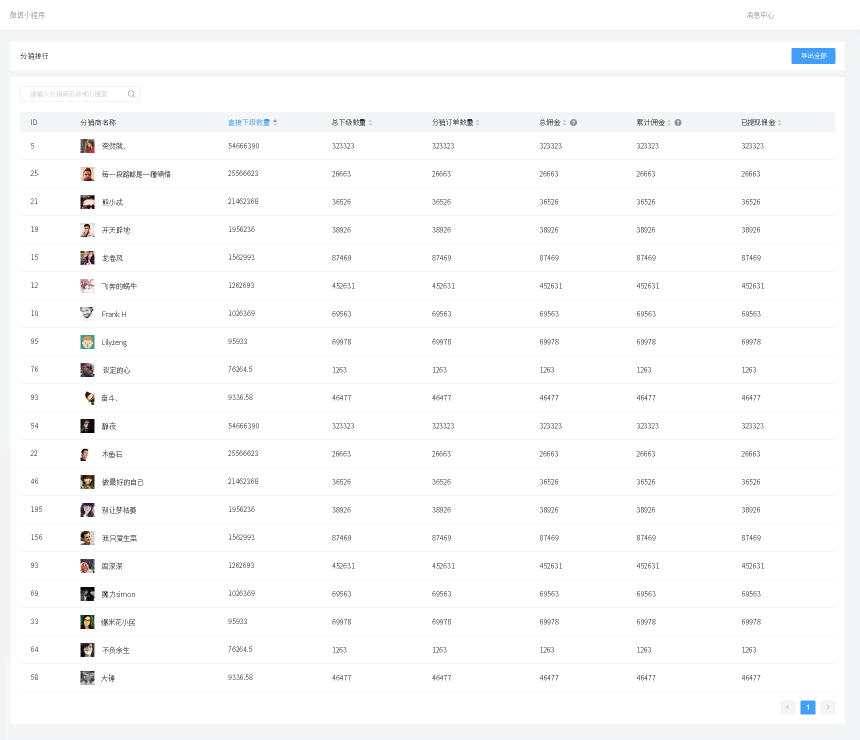This screenshot has width=860, height=740.
Task: Click the search magnifier icon
Action: [x=131, y=94]
